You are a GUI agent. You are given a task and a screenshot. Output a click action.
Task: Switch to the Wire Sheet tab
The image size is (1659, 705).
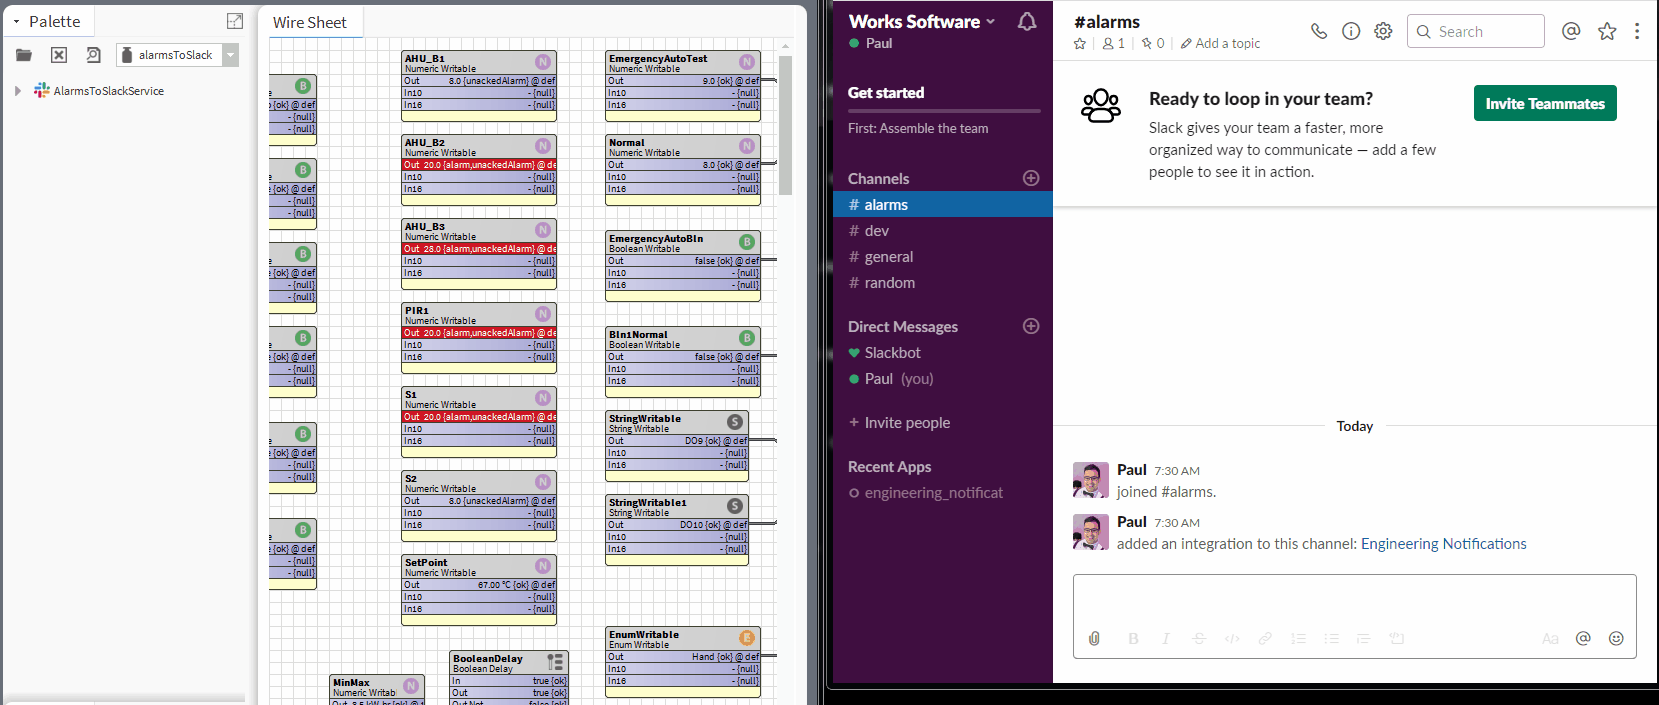point(310,22)
